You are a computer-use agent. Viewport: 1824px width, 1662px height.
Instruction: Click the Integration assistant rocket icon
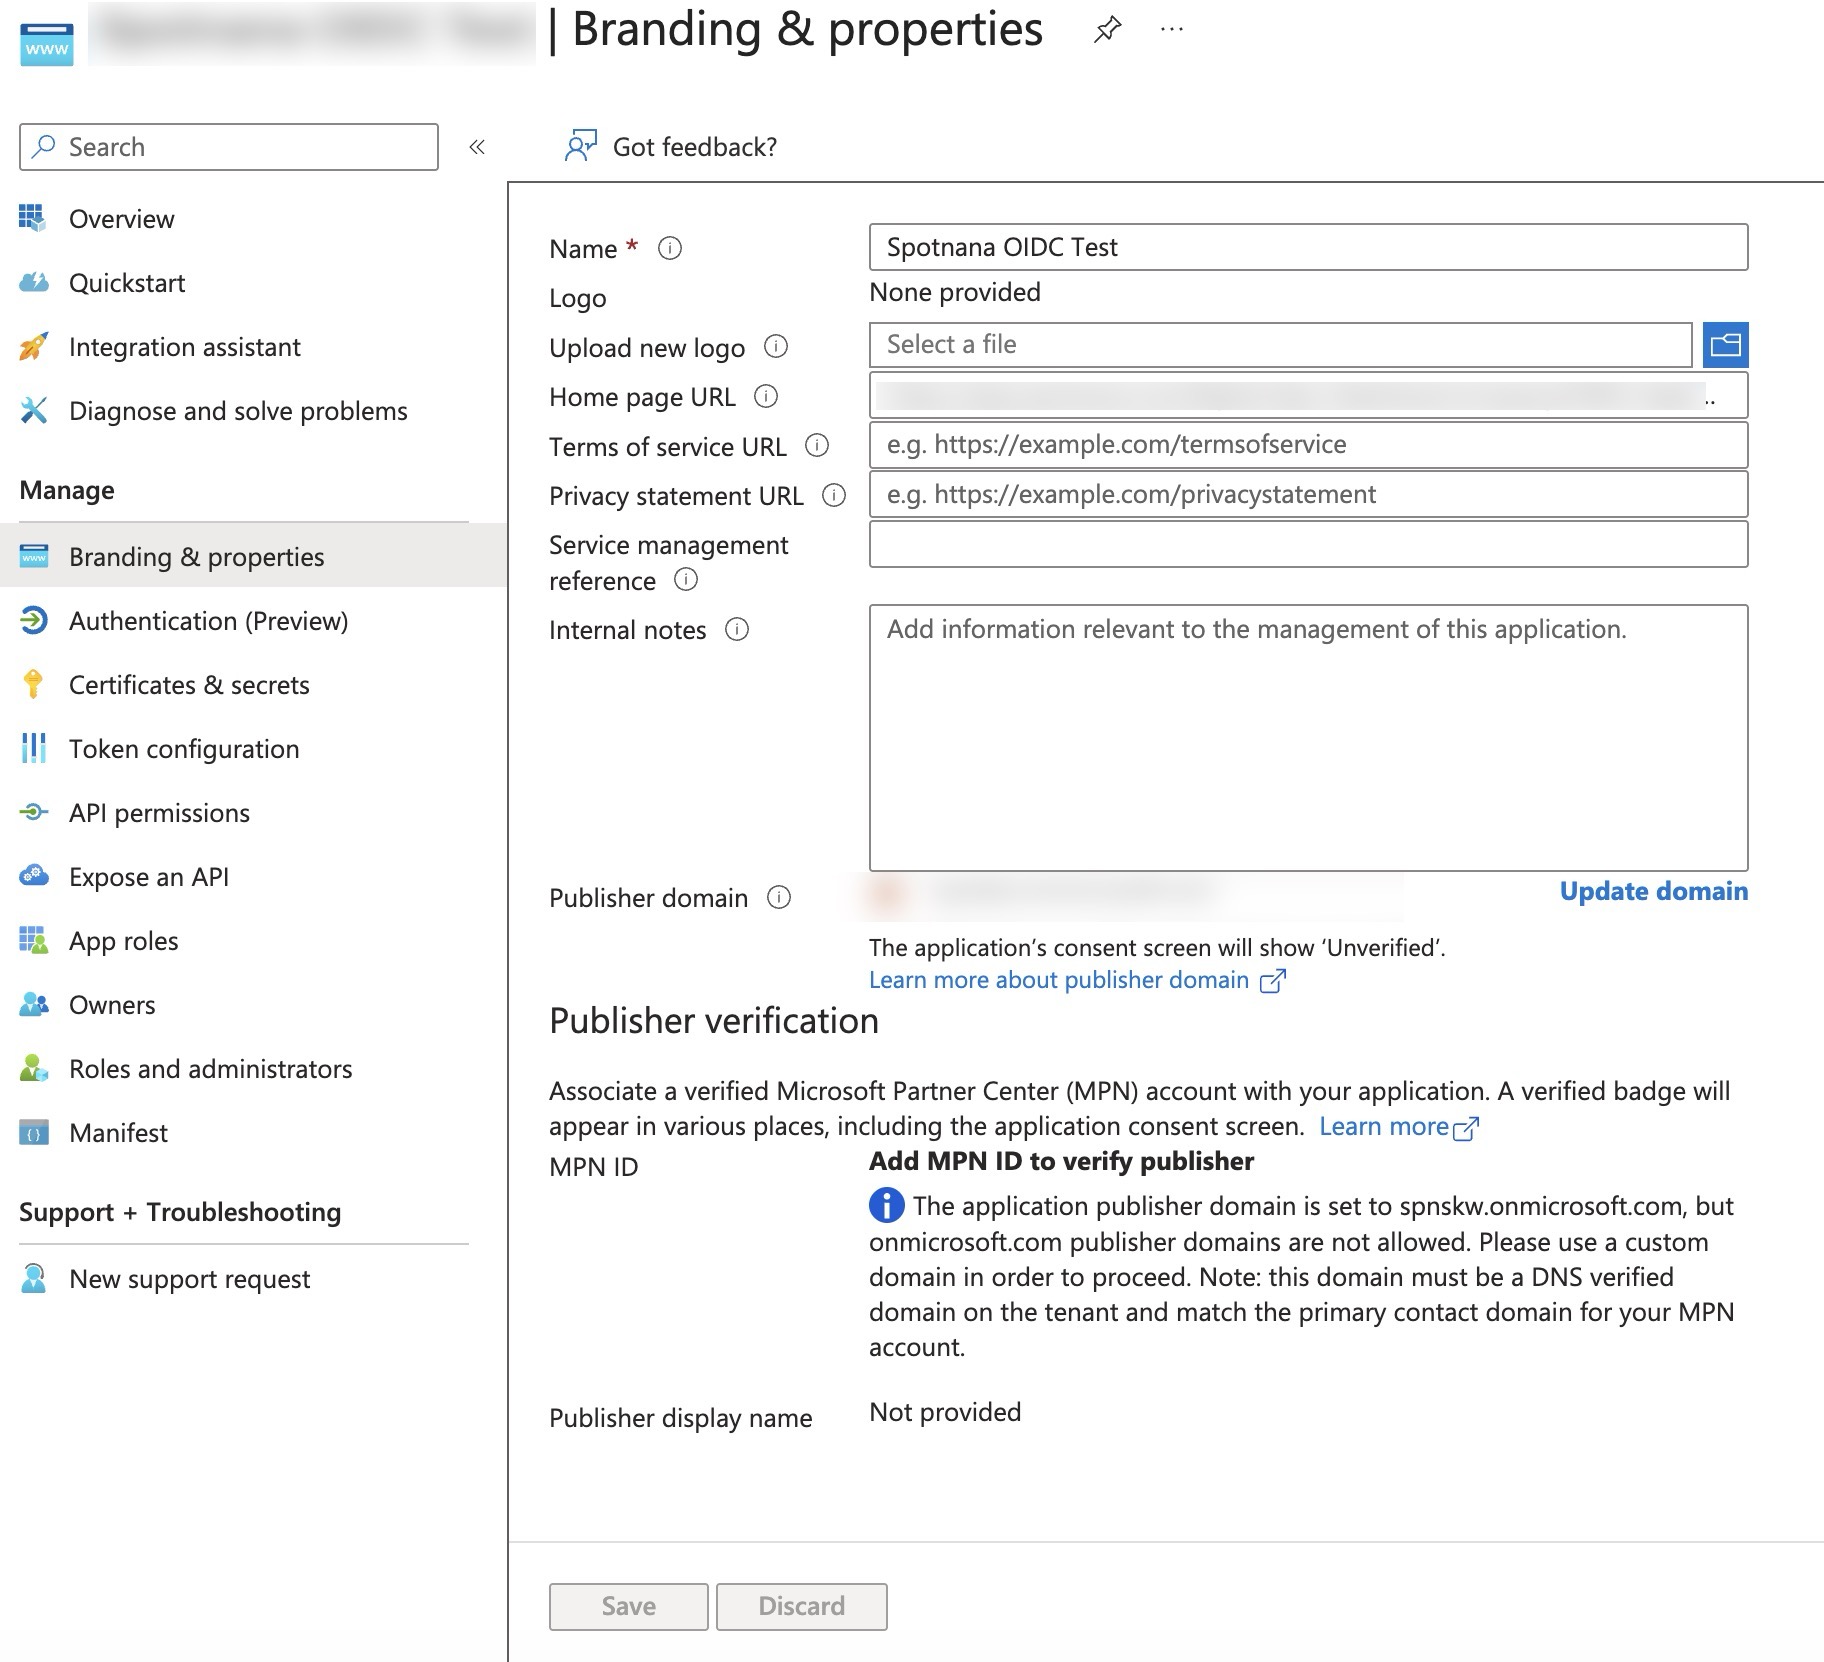click(33, 346)
